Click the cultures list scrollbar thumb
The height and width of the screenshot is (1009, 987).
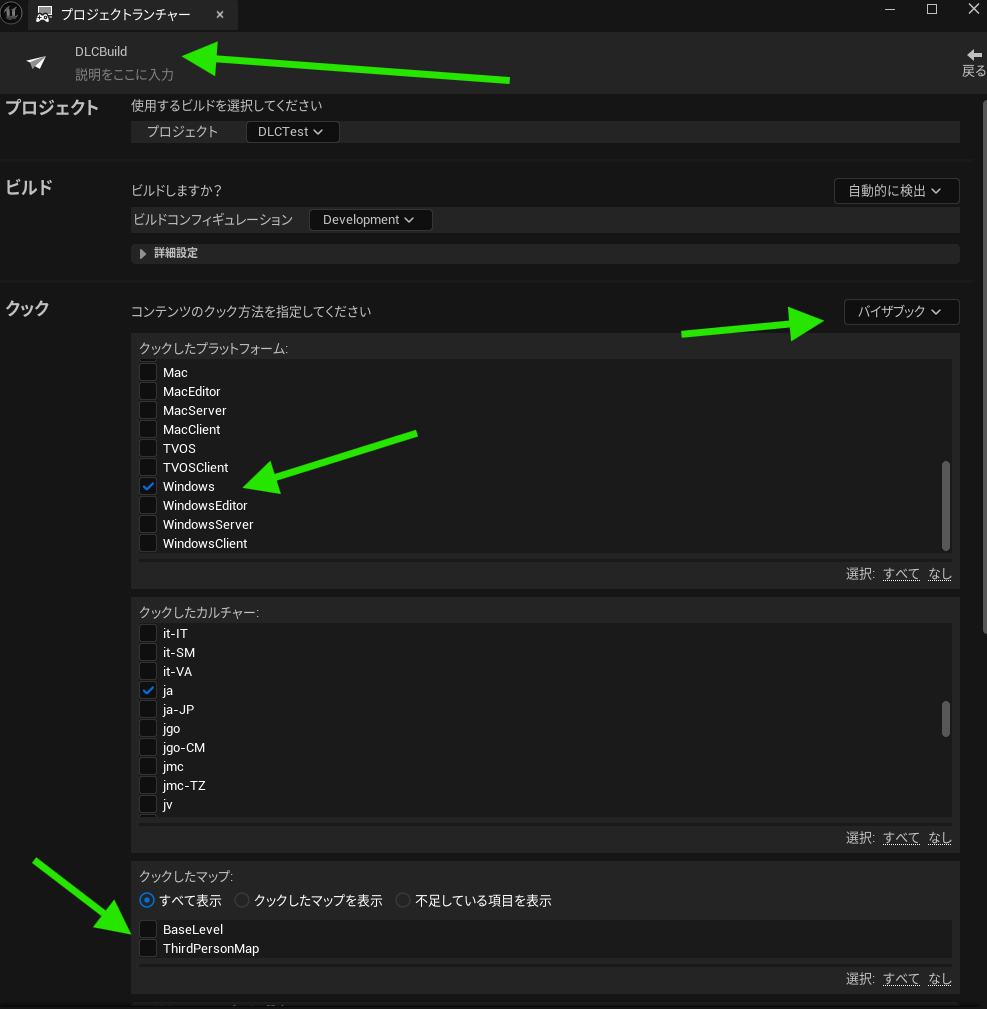click(946, 719)
